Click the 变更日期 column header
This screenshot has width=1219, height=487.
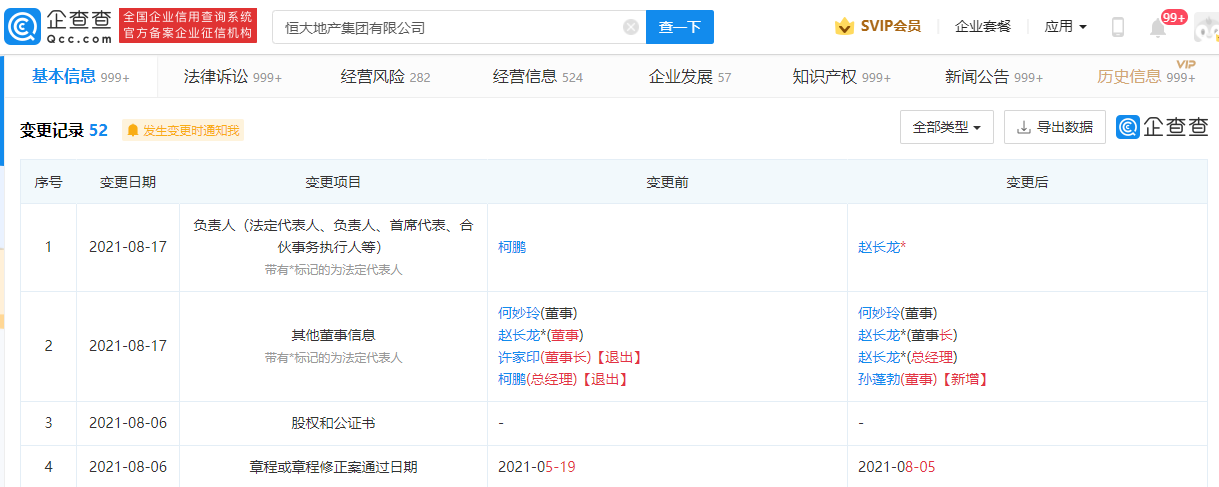pos(128,182)
